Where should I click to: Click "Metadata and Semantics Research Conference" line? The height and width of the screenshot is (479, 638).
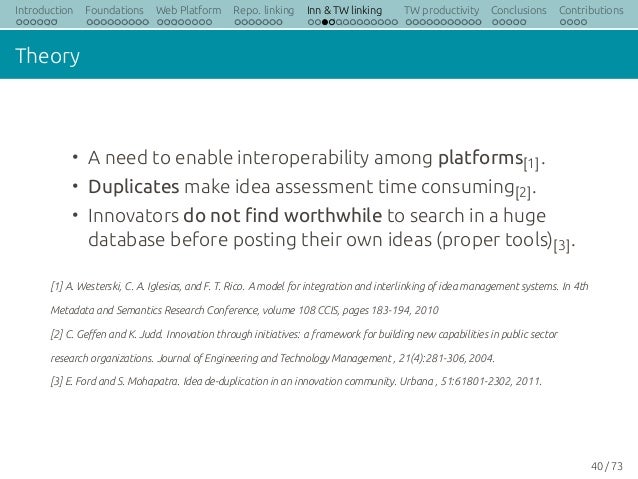245,311
